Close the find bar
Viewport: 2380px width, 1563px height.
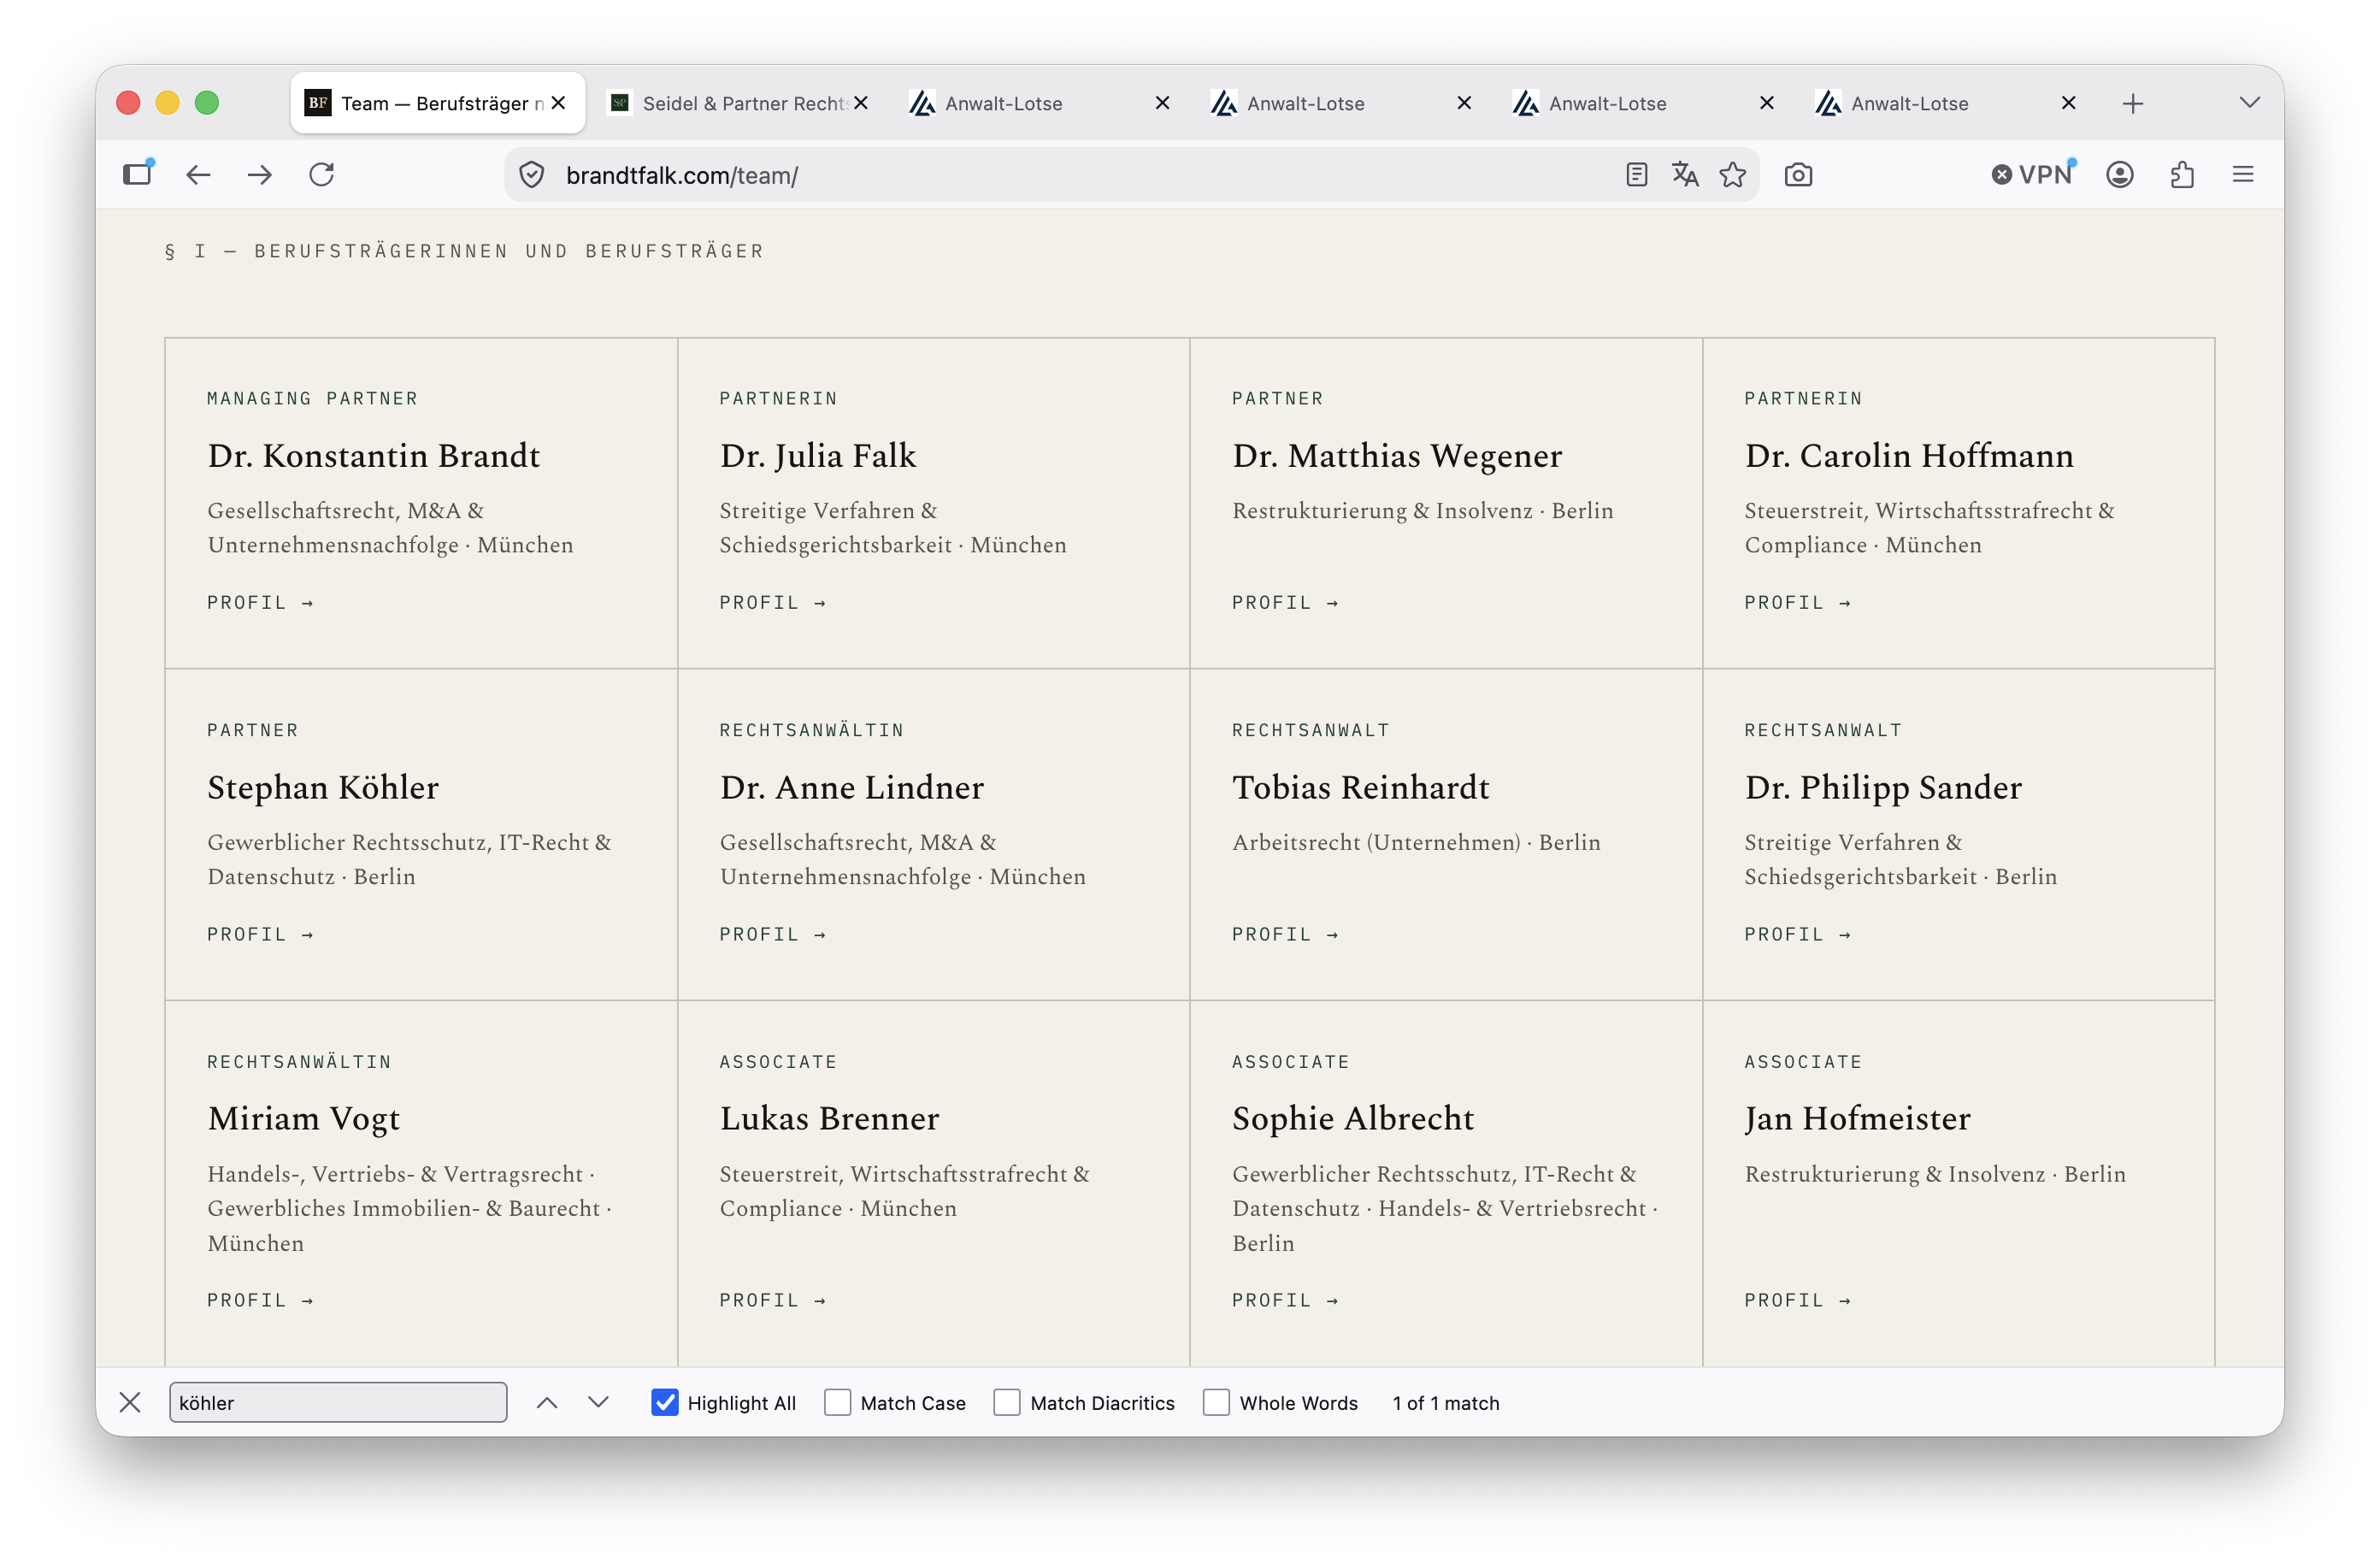pos(130,1402)
